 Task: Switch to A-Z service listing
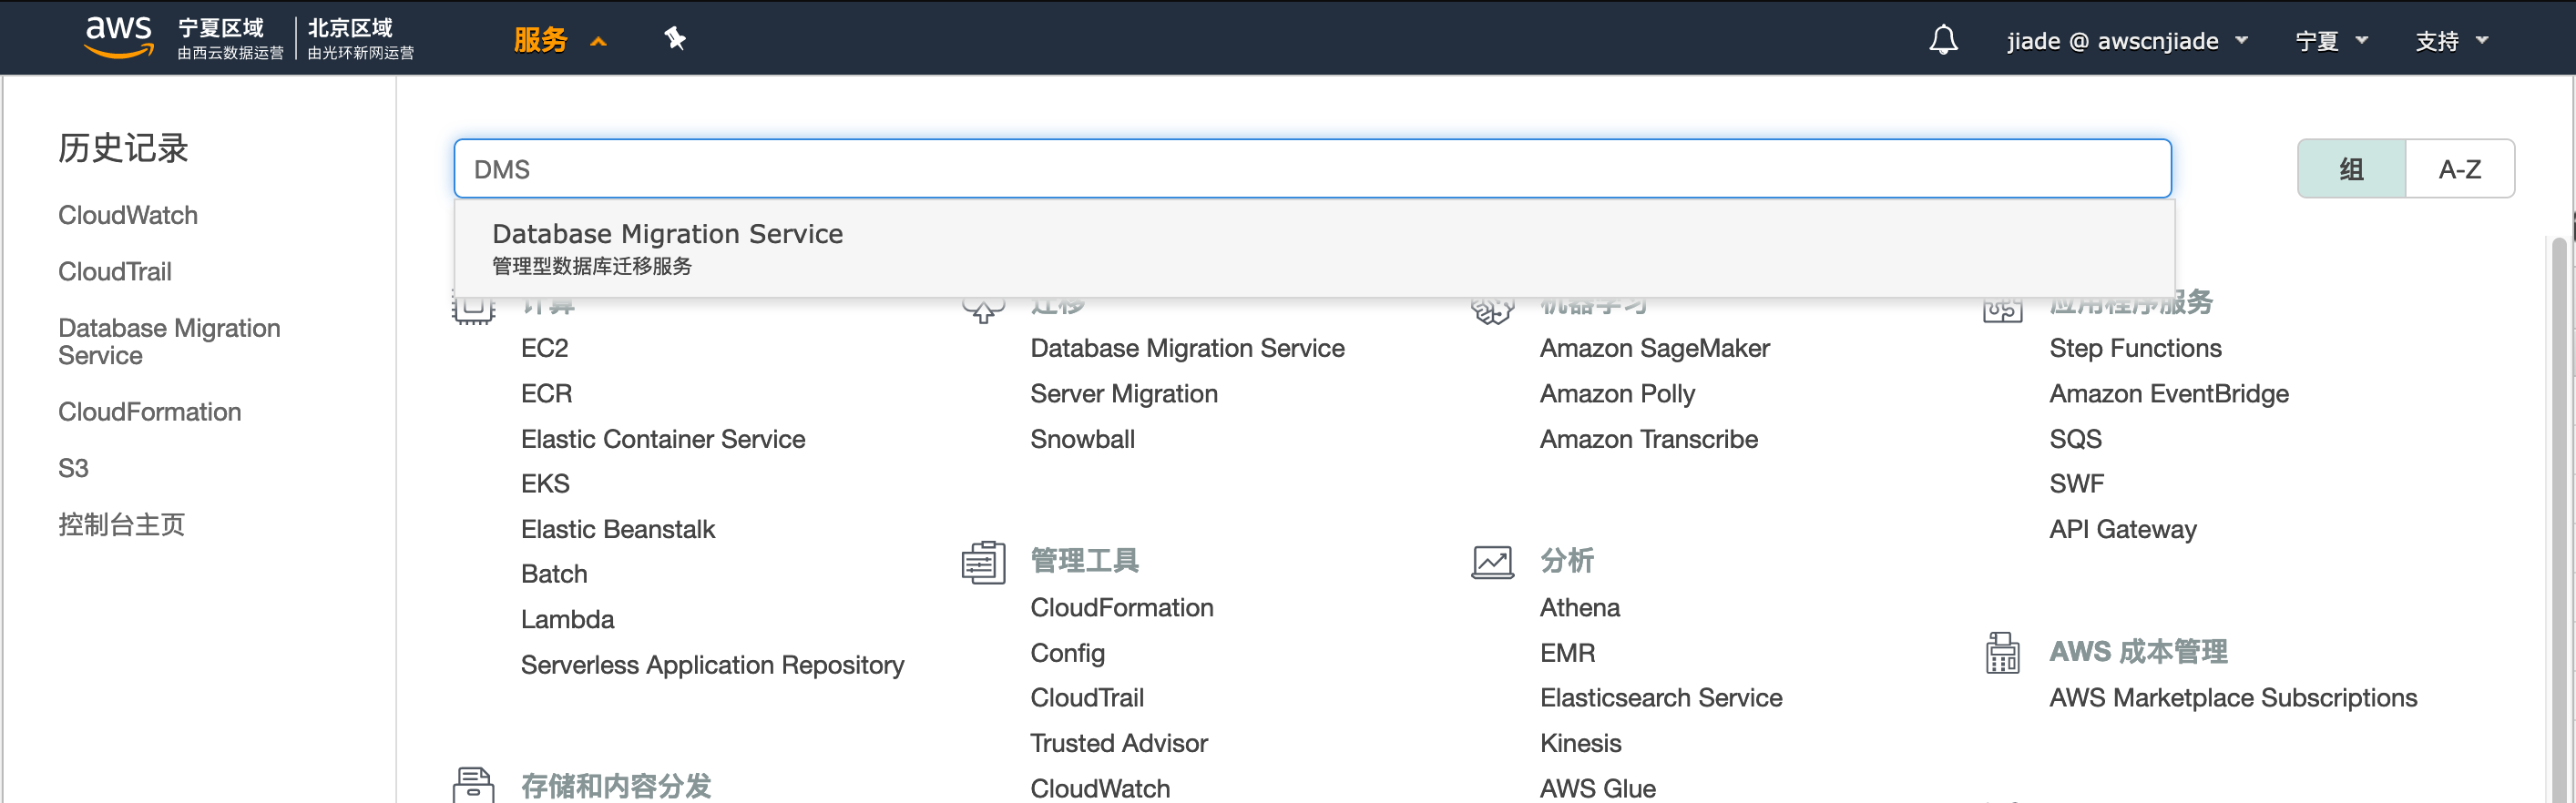(x=2459, y=169)
